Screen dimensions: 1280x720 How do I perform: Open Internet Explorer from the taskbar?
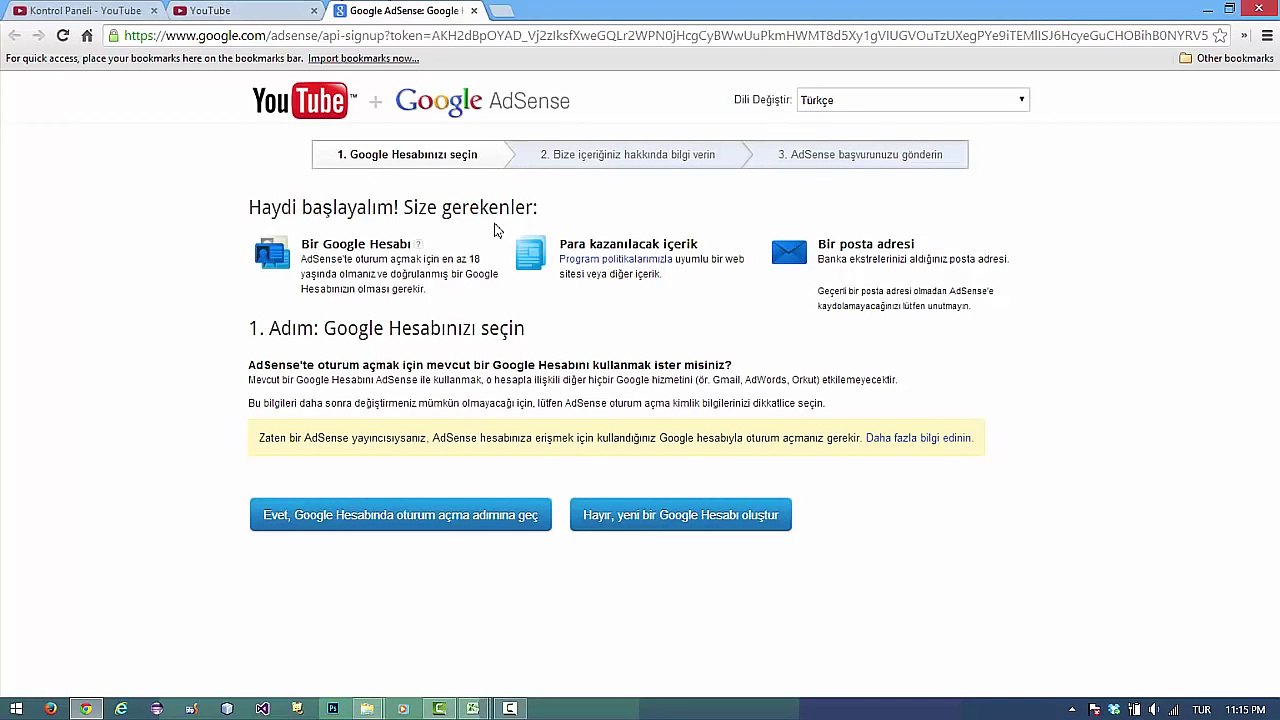pyautogui.click(x=121, y=709)
